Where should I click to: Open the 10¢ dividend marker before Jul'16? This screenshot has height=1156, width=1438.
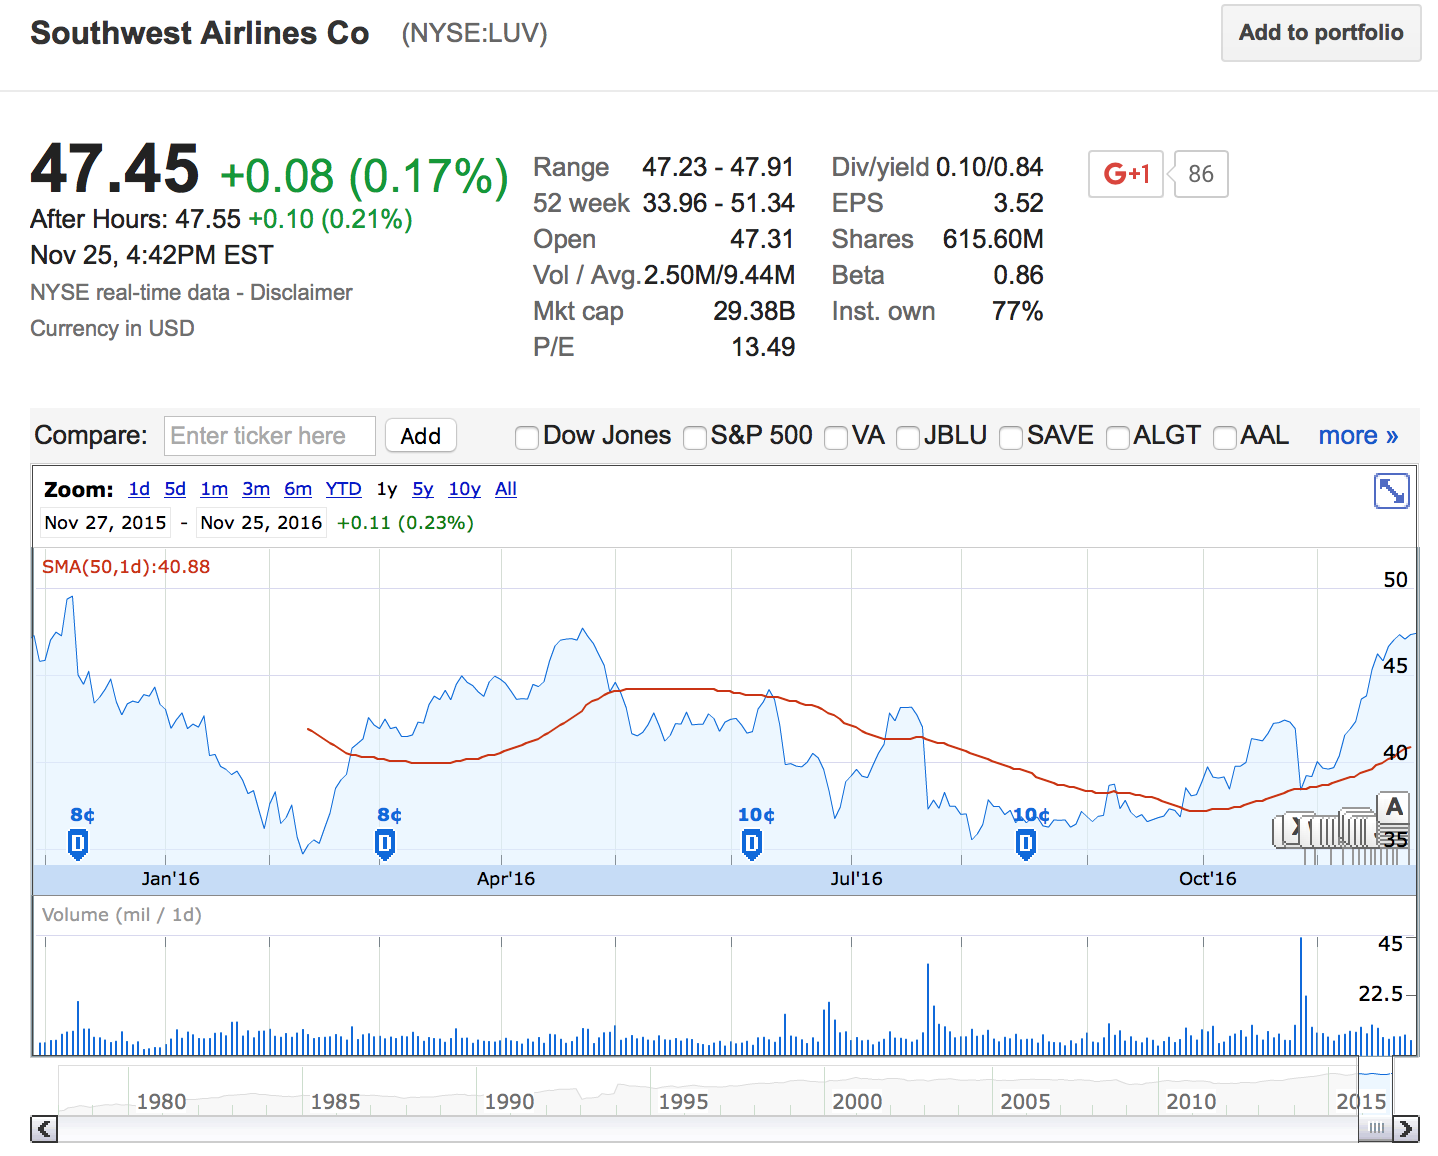752,845
